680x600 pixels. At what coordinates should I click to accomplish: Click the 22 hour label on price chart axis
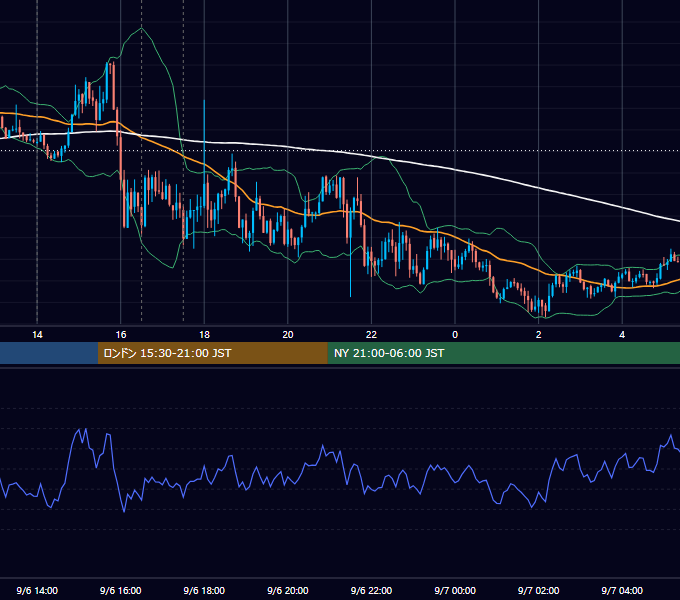pos(371,335)
